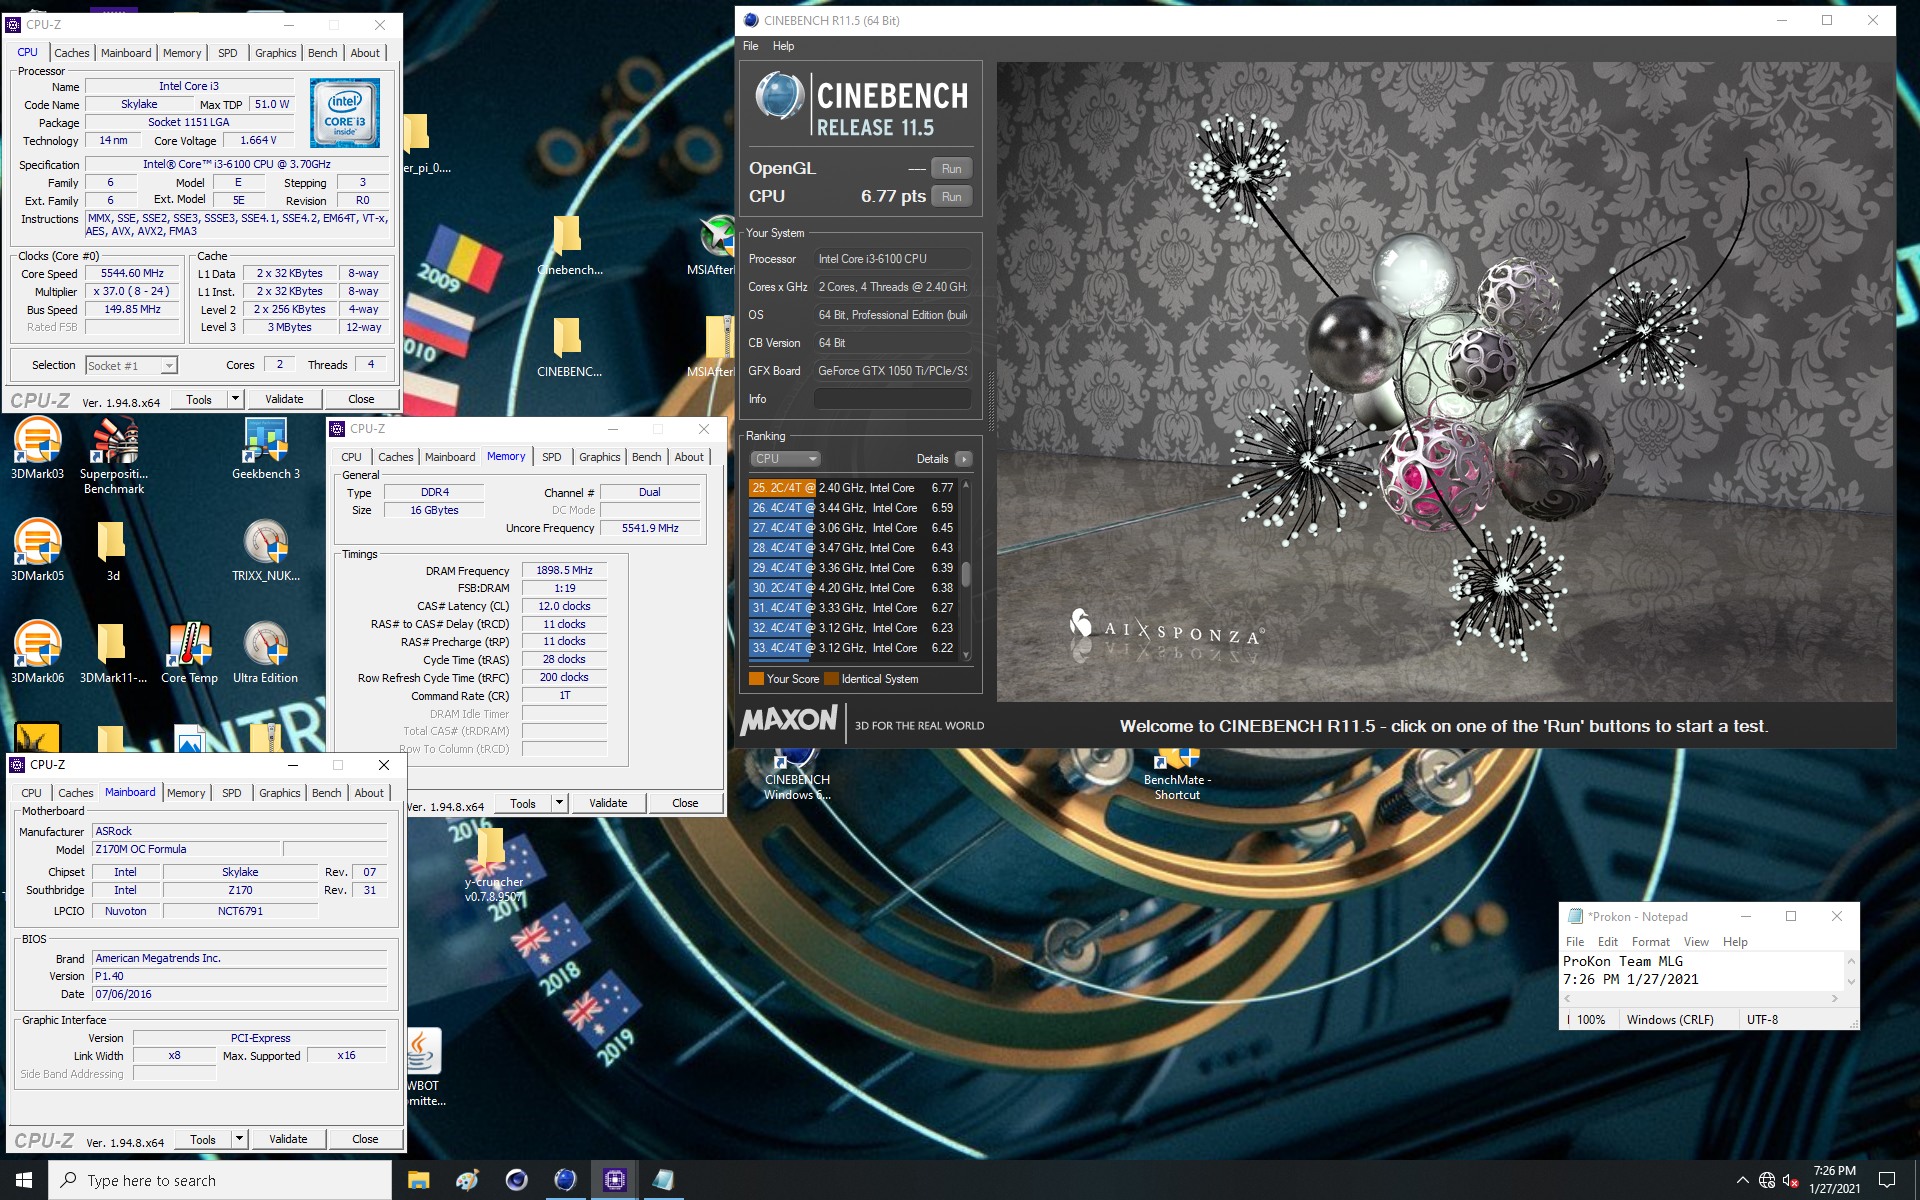This screenshot has width=1920, height=1200.
Task: Launch the Core Temp shortcut
Action: (189, 652)
